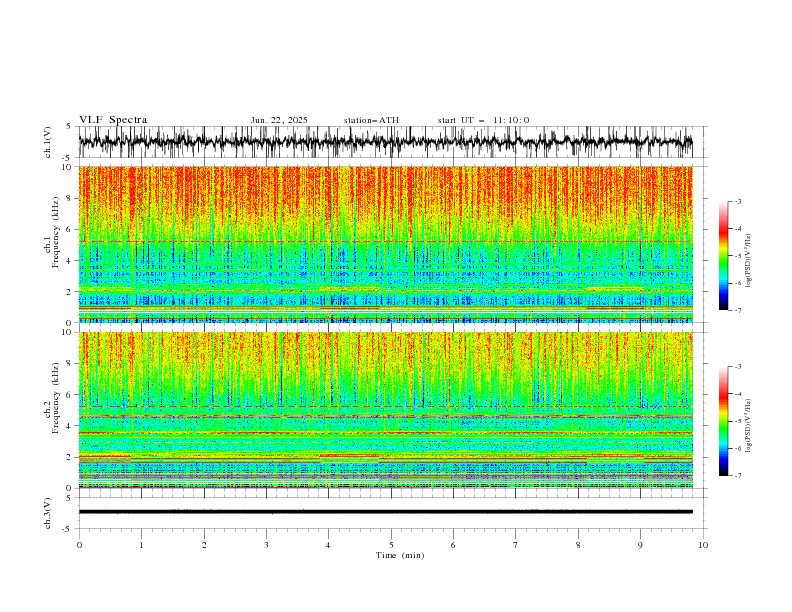The width and height of the screenshot is (792, 612).
Task: Click the time axis tick label "1"
Action: (141, 545)
